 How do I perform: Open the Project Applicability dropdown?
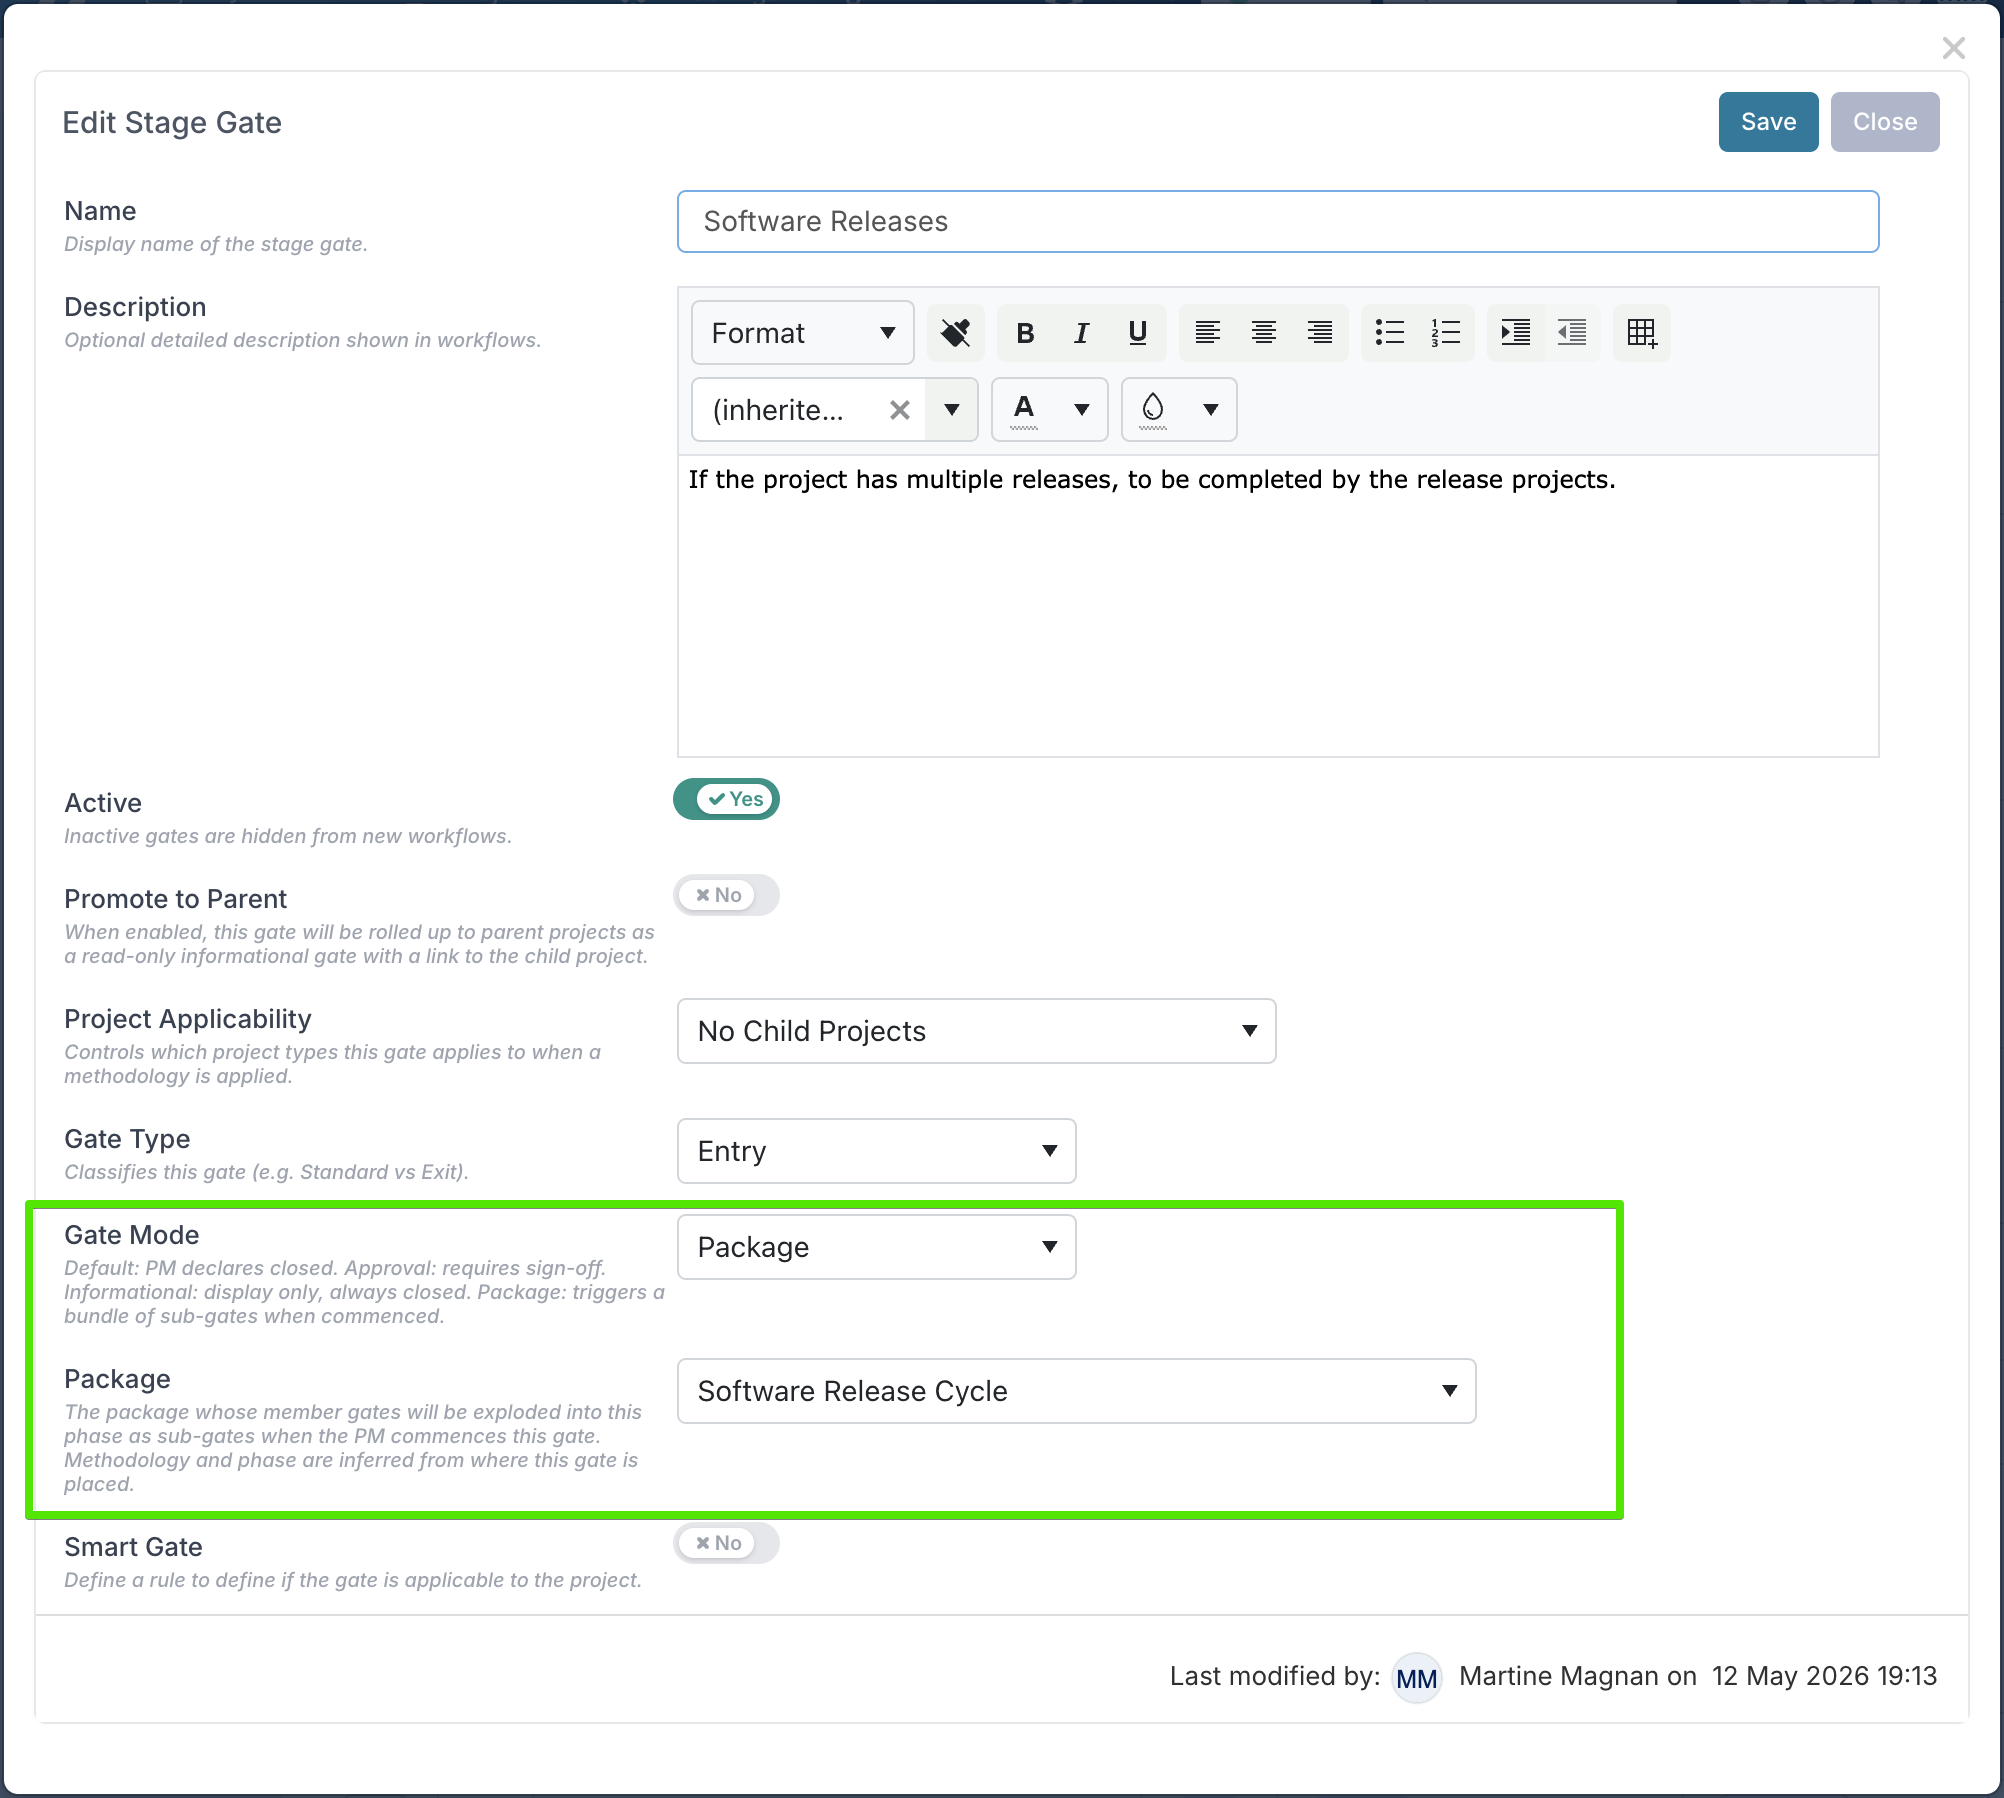(x=976, y=1031)
